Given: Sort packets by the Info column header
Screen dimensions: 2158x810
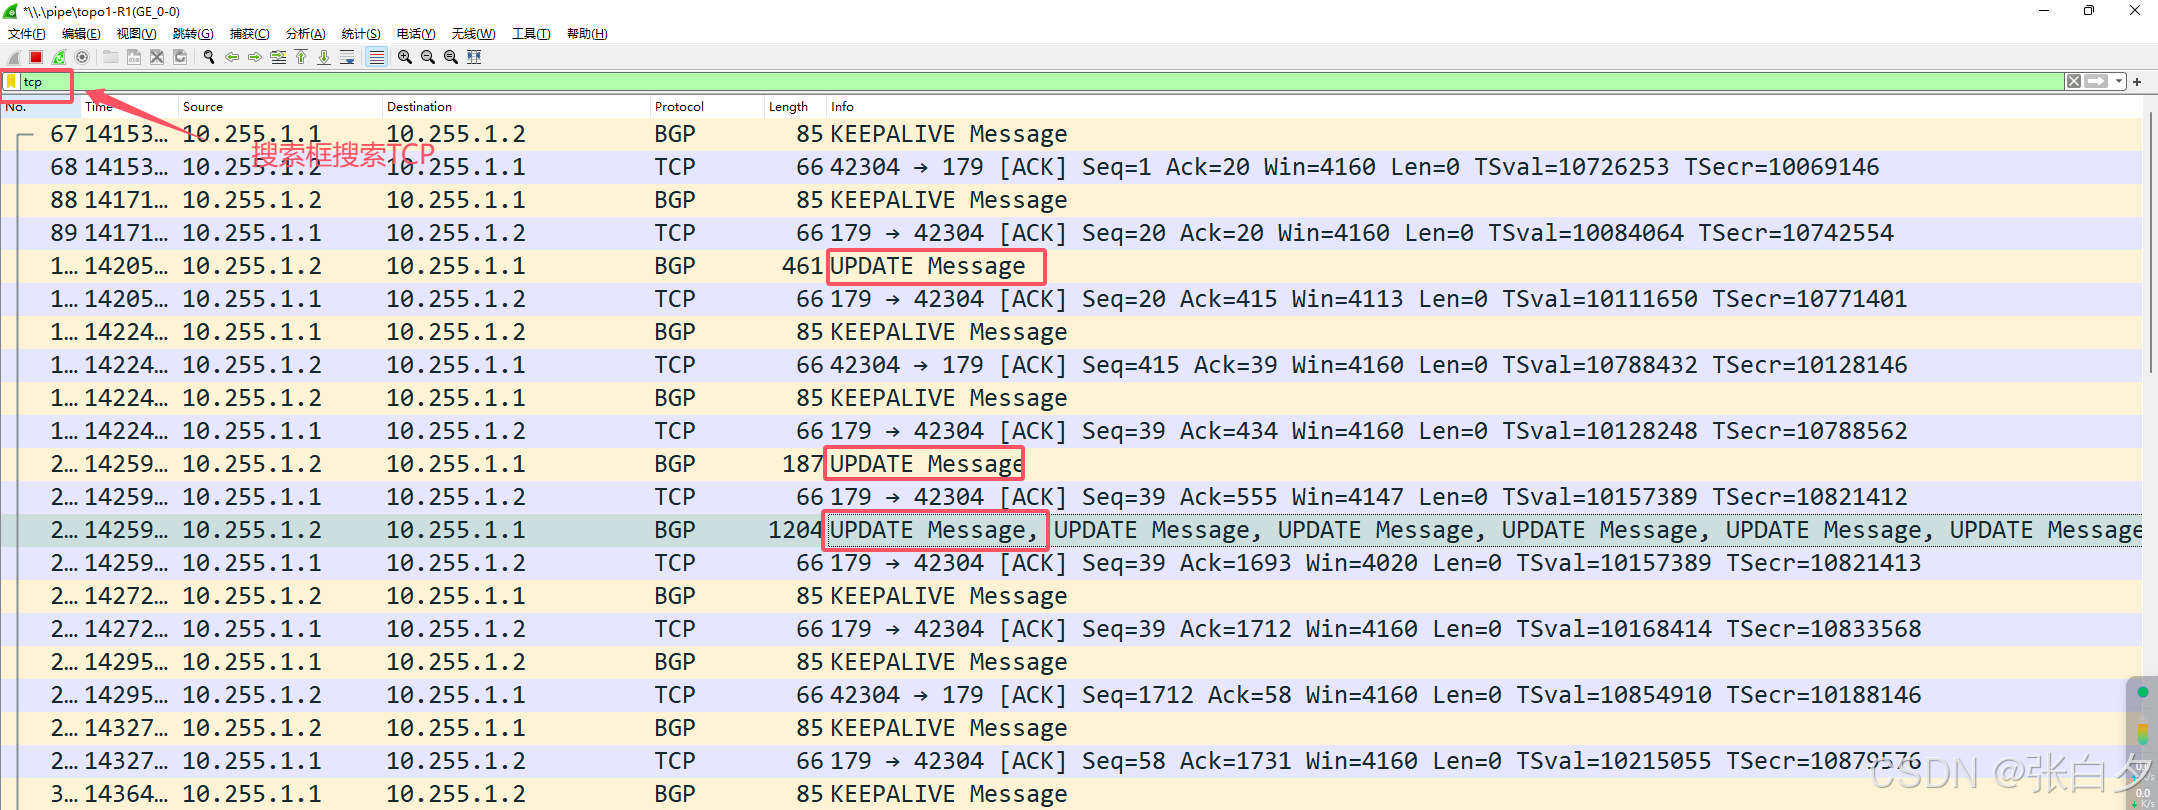Looking at the screenshot, I should pos(1485,107).
